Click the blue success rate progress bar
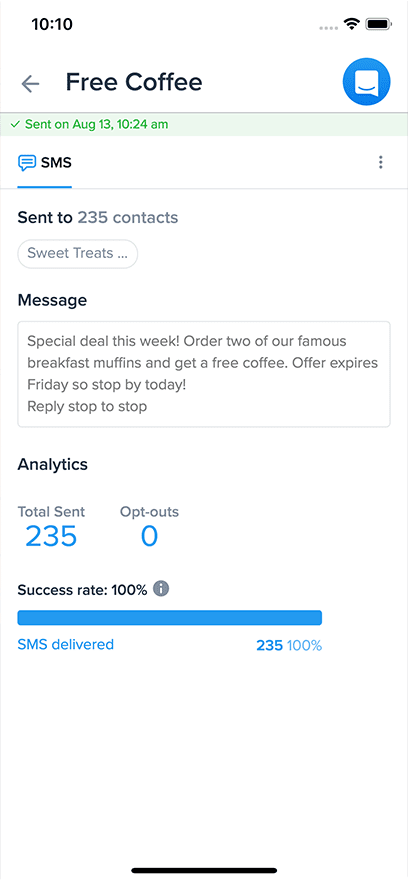Image resolution: width=408 pixels, height=884 pixels. point(170,617)
